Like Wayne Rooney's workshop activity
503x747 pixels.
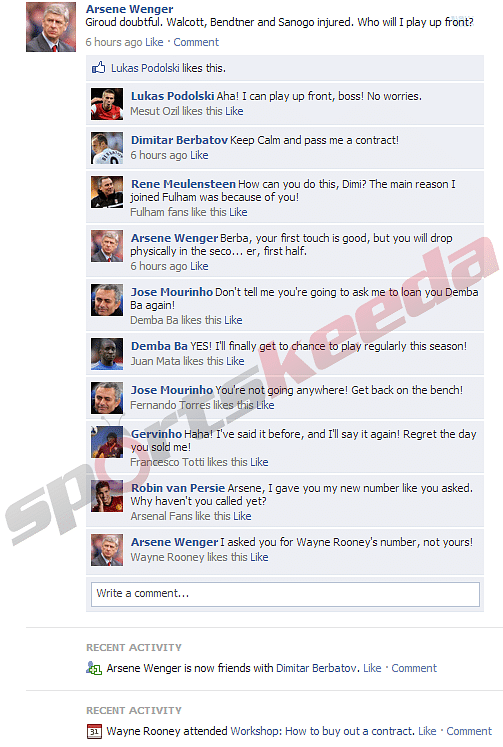(427, 731)
